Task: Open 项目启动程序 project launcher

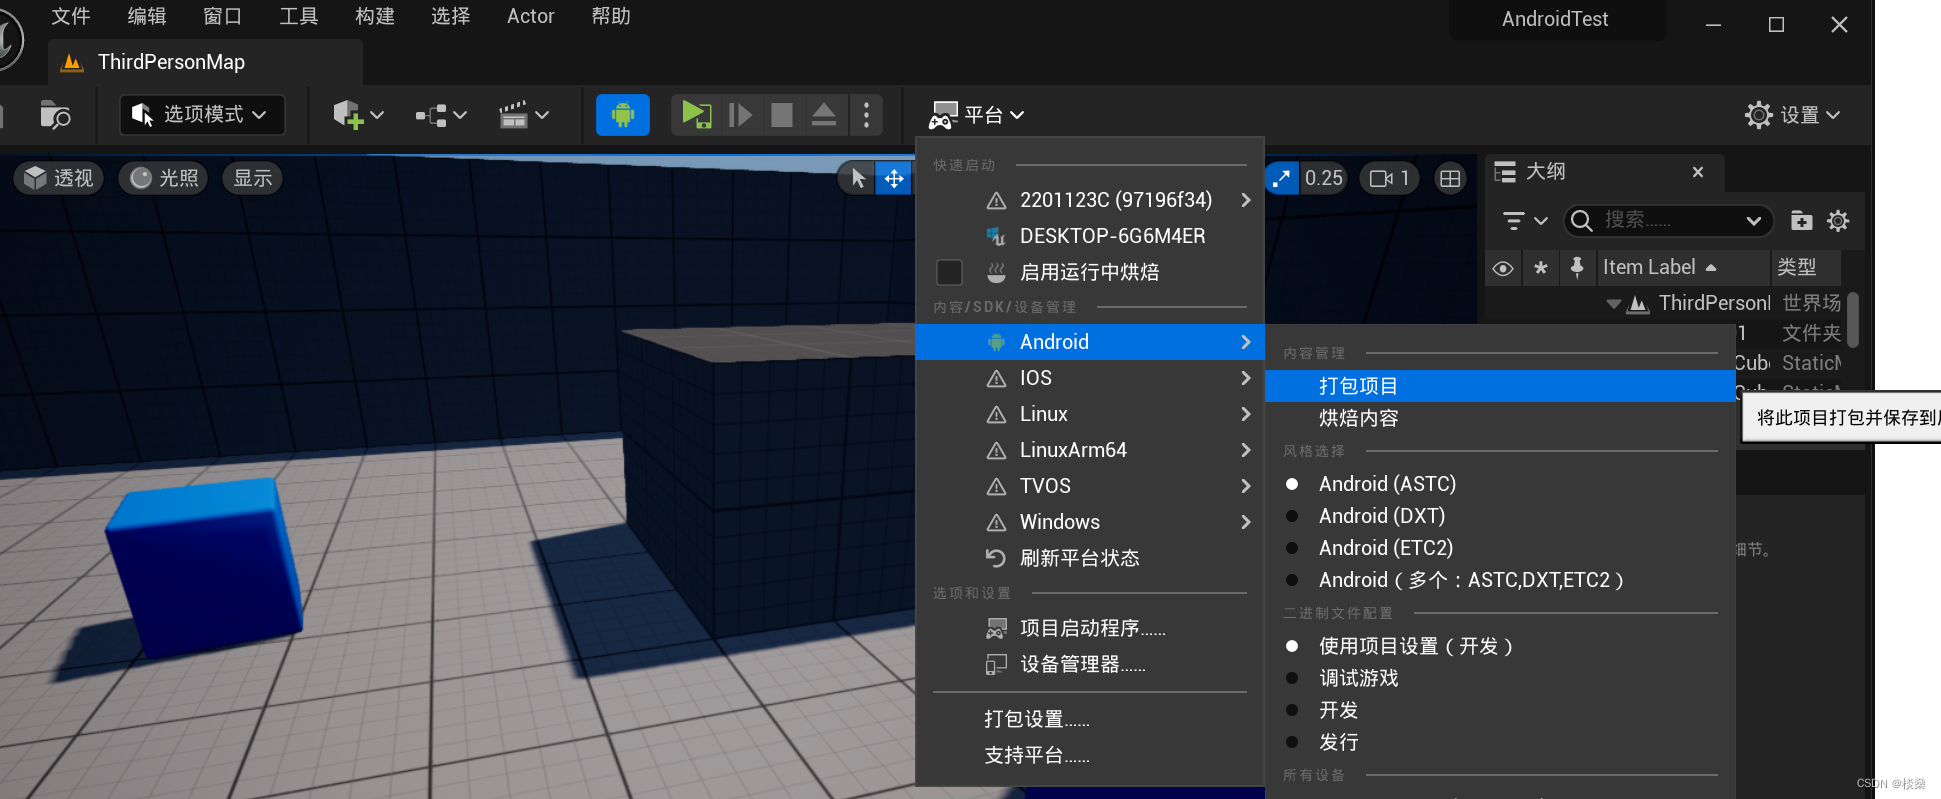Action: 1090,628
